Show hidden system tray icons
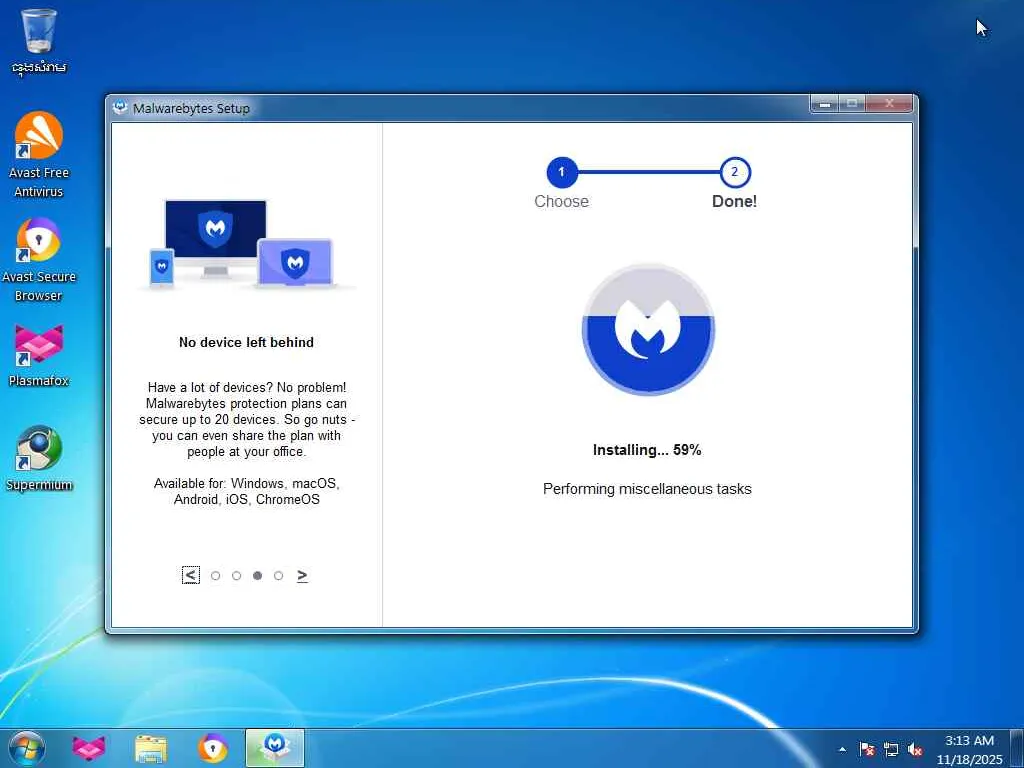The image size is (1024, 768). click(842, 750)
